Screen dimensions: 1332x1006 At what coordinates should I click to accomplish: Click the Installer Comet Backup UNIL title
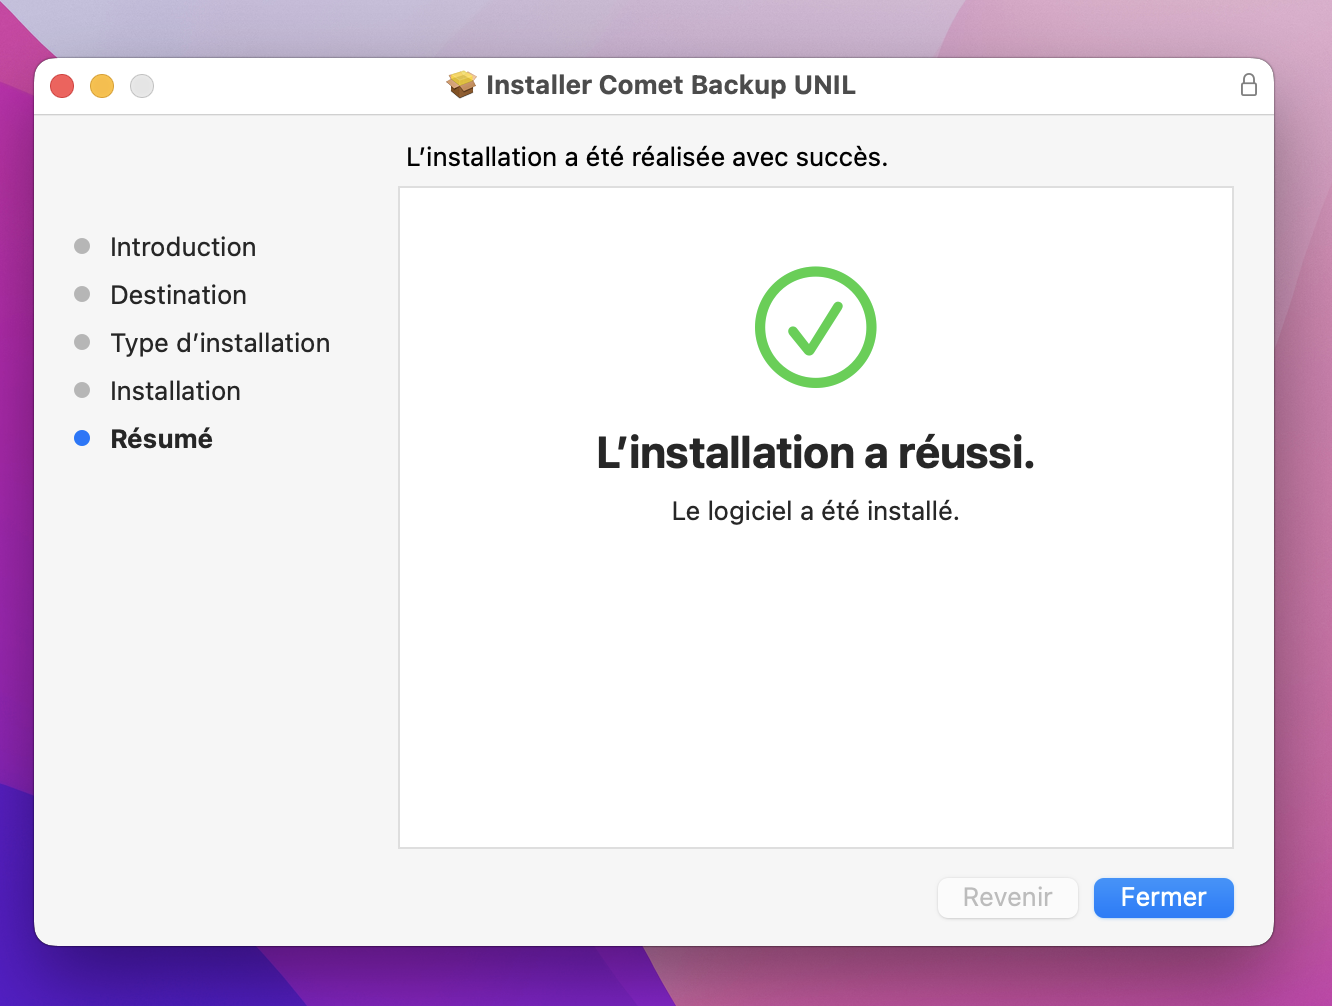coord(670,85)
